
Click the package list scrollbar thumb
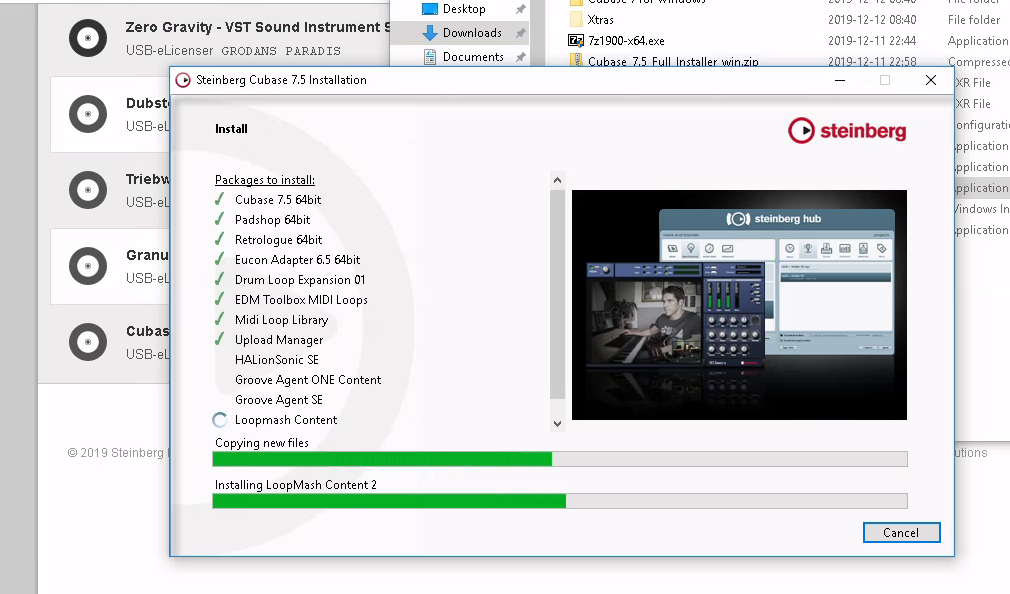(x=557, y=293)
